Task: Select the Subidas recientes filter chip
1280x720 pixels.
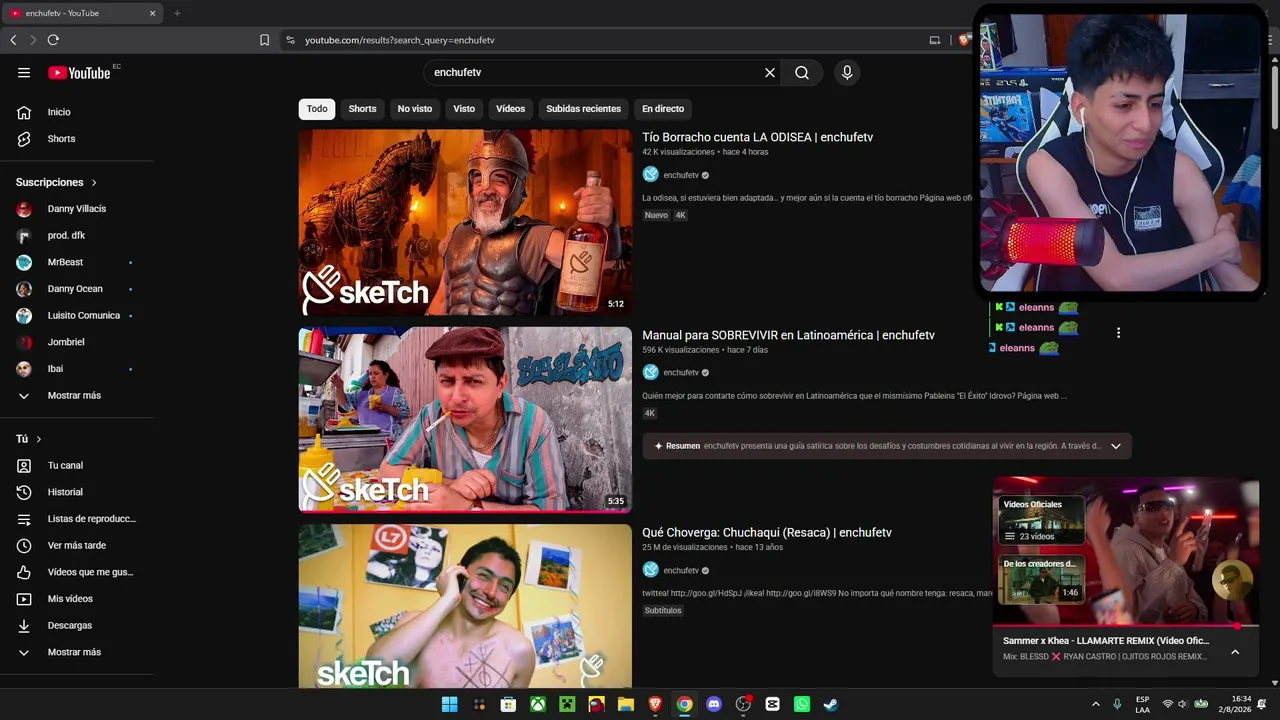Action: 583,109
